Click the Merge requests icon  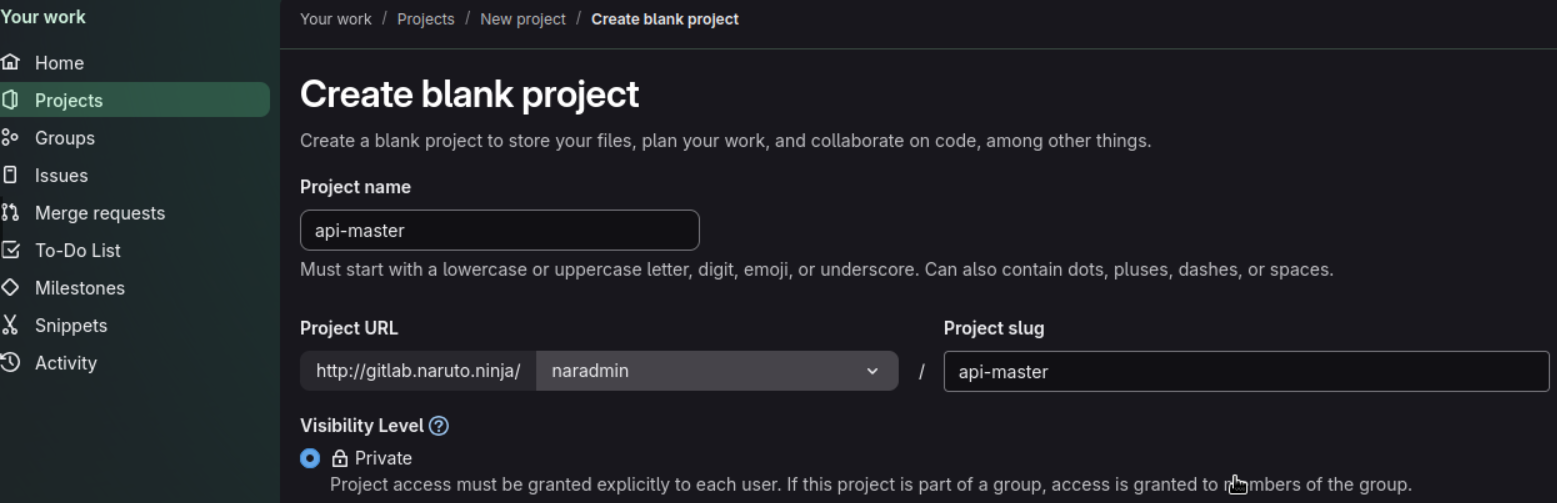pyautogui.click(x=10, y=213)
